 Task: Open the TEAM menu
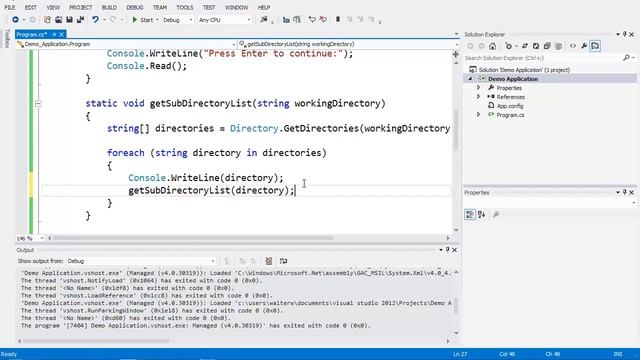click(160, 7)
